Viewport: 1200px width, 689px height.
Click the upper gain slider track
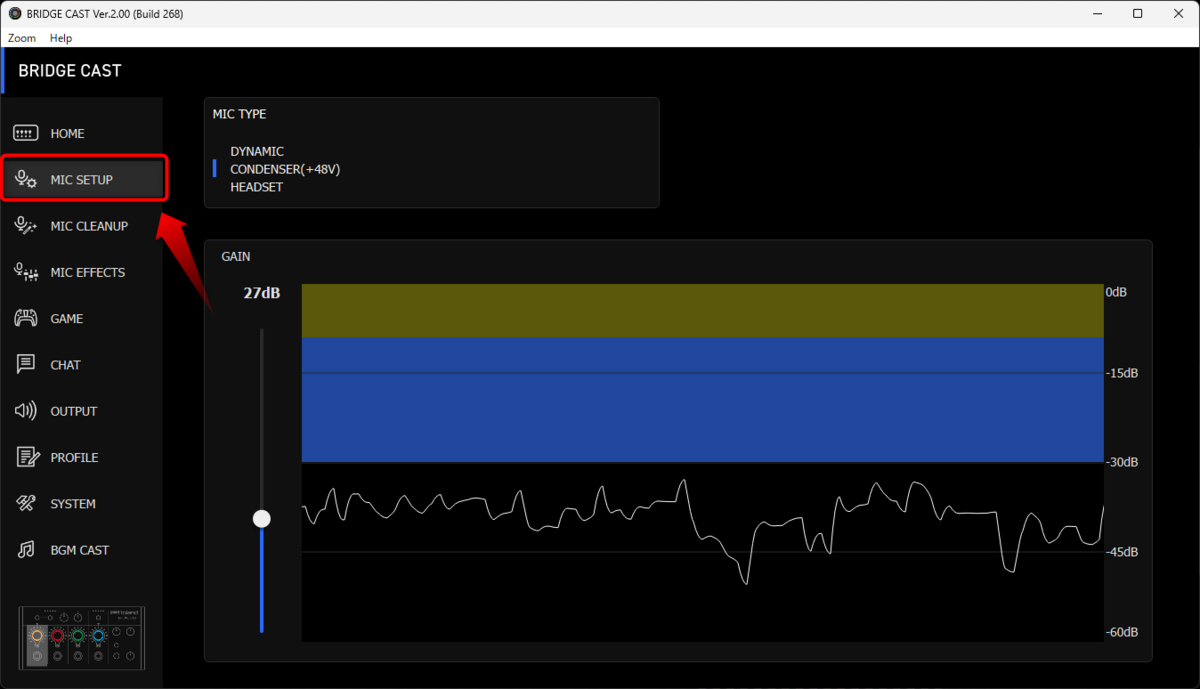262,418
